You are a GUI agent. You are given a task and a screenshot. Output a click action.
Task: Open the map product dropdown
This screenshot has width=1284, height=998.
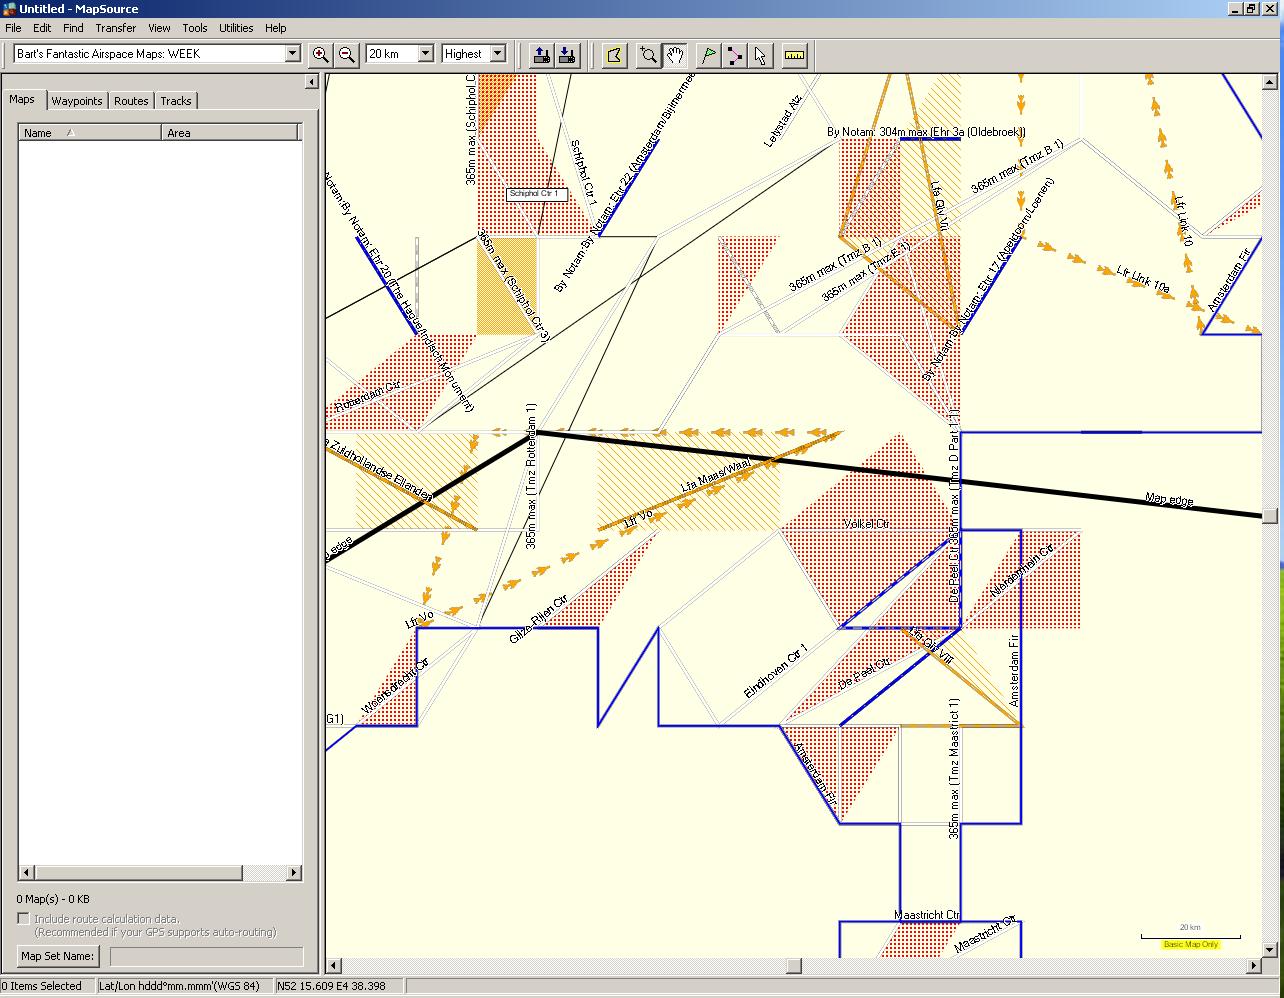coord(293,54)
